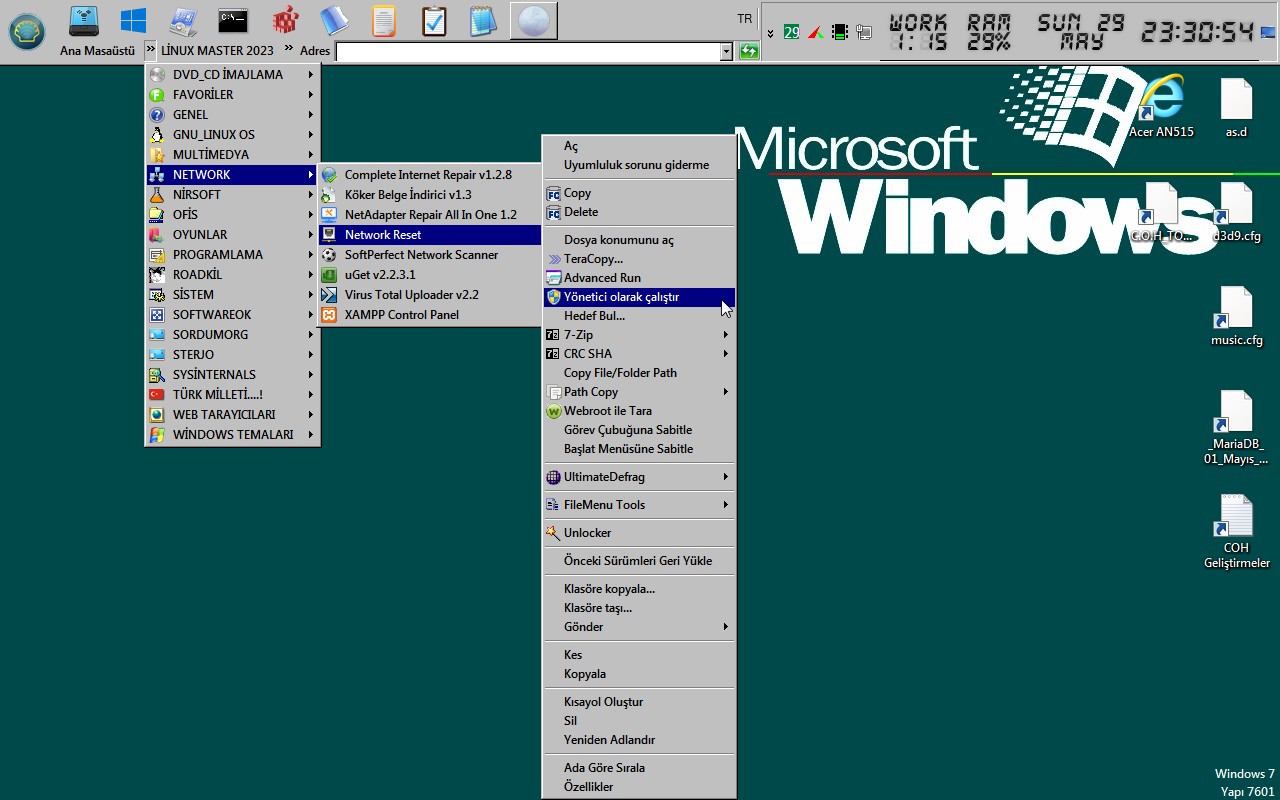Select the as.d desktop file
This screenshot has height=800, width=1280.
point(1237,108)
